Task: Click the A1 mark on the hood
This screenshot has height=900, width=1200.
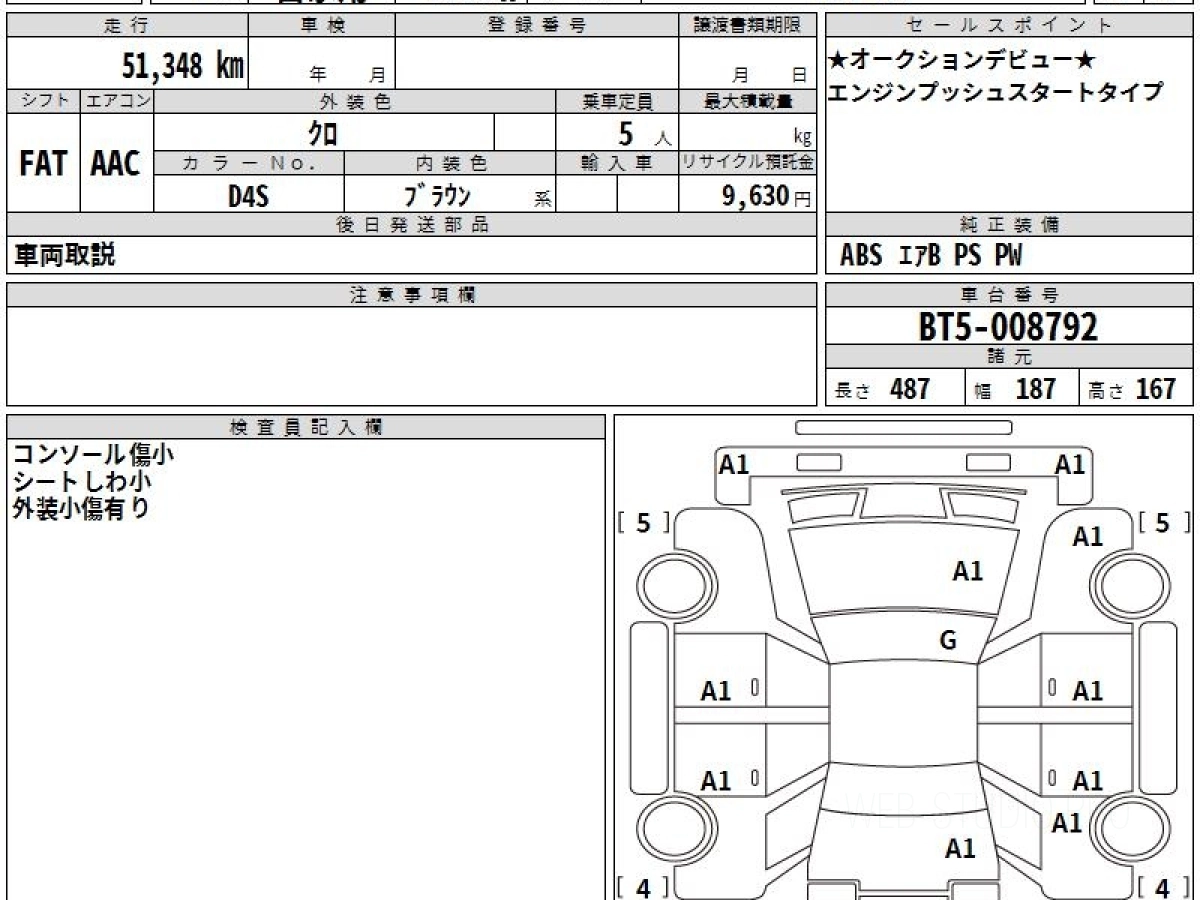Action: tap(967, 571)
